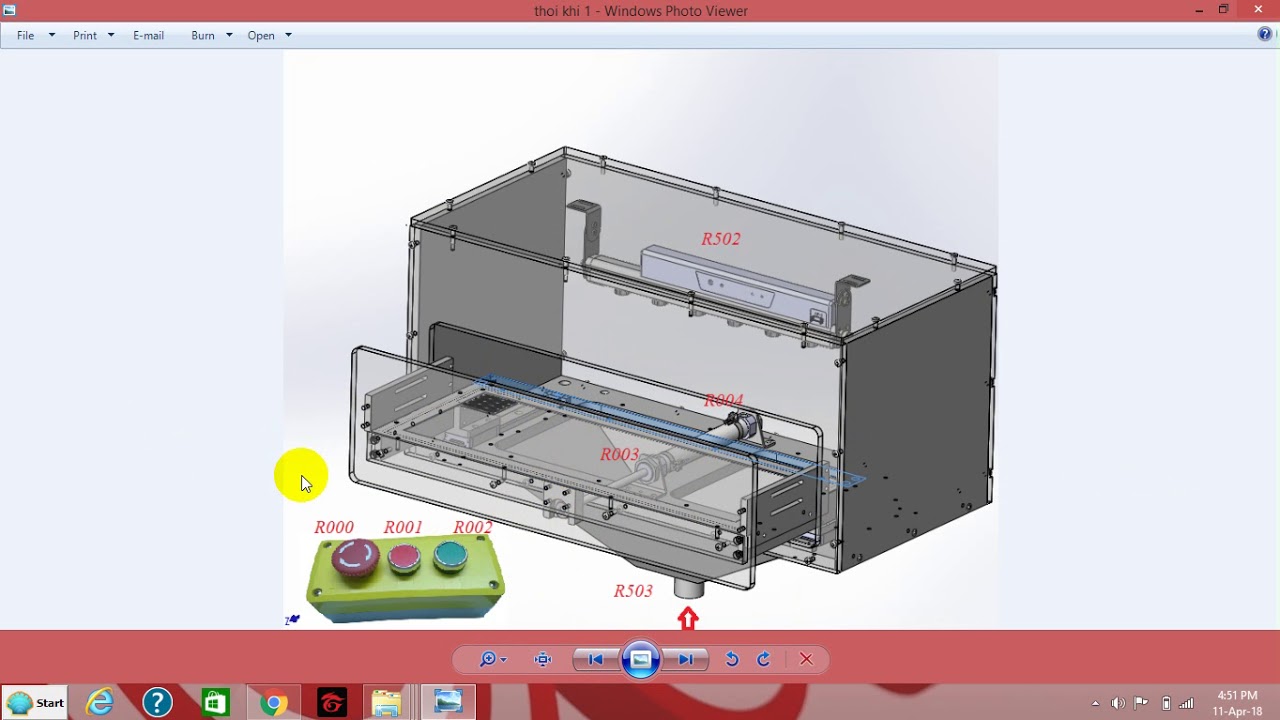Open the File menu
Screen dimensions: 1280x720
click(x=26, y=35)
